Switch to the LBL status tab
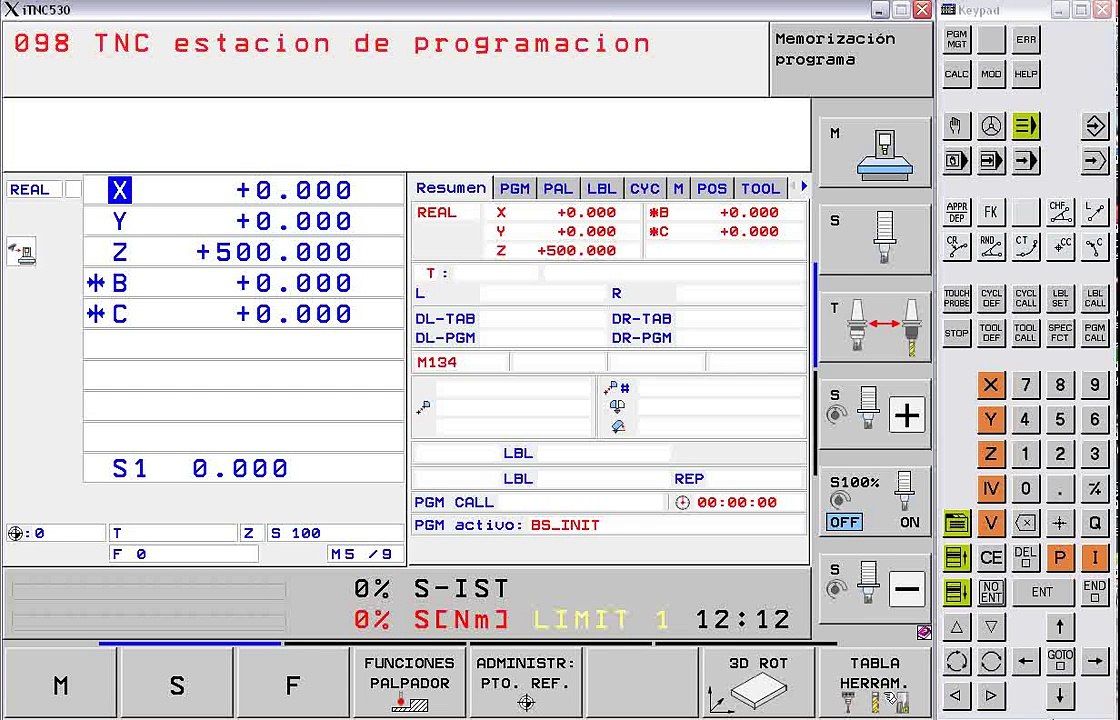1120x720 pixels. pyautogui.click(x=601, y=189)
